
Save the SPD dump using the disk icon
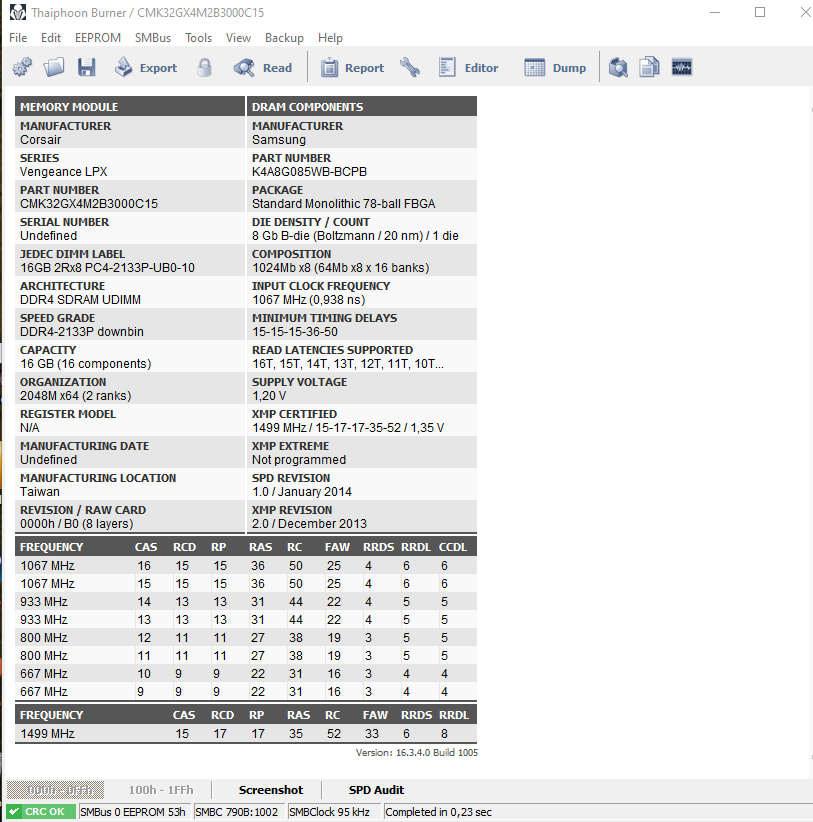pos(87,67)
